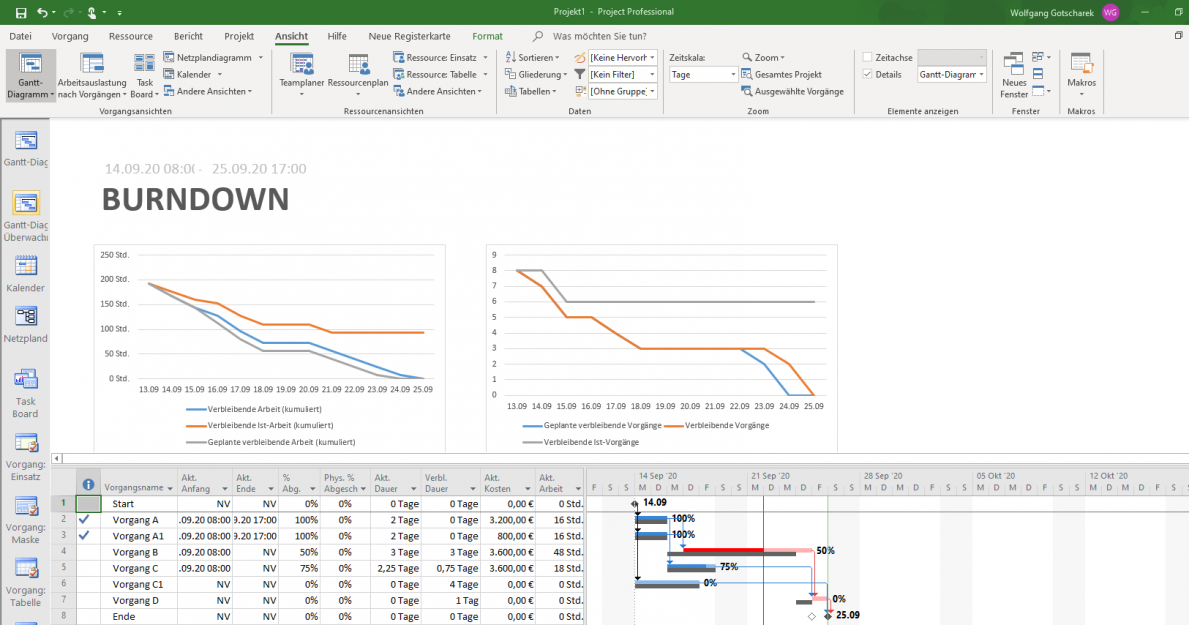Screen dimensions: 1189x625
Task: Toggle the Zeitachse checkbox
Action: [869, 56]
